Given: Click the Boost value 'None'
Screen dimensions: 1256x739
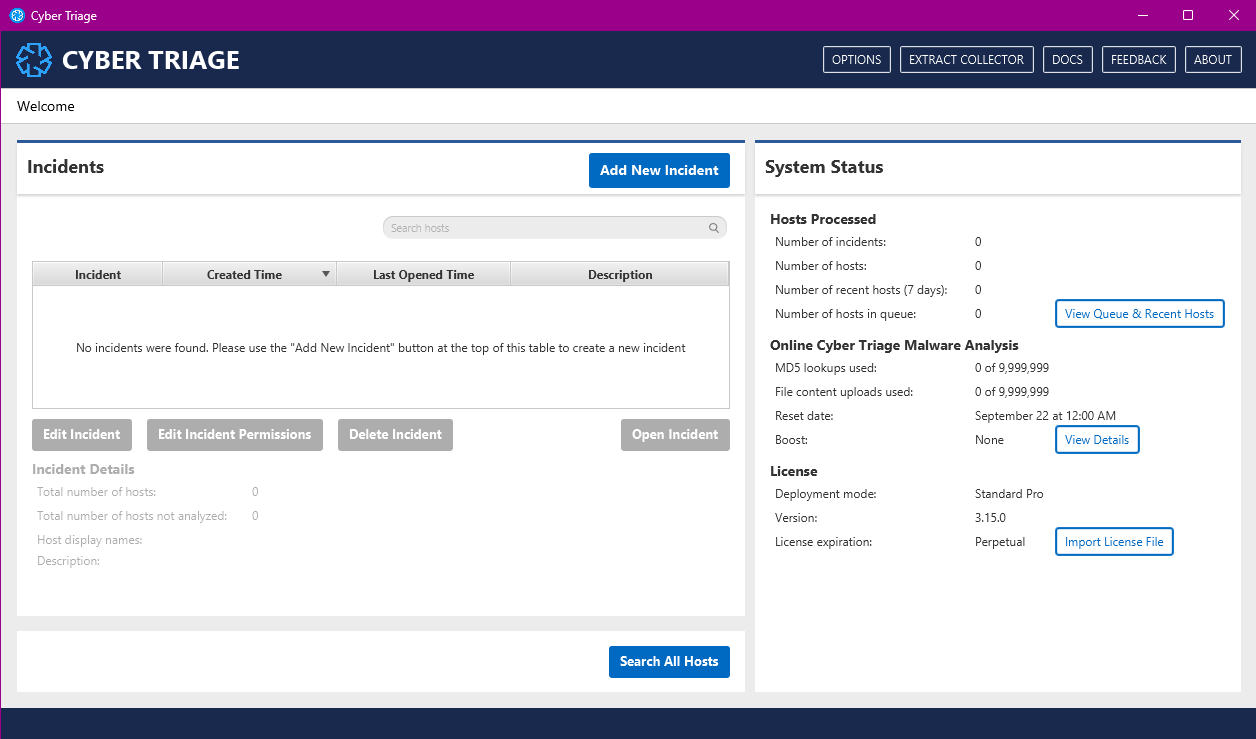Looking at the screenshot, I should pyautogui.click(x=989, y=440).
